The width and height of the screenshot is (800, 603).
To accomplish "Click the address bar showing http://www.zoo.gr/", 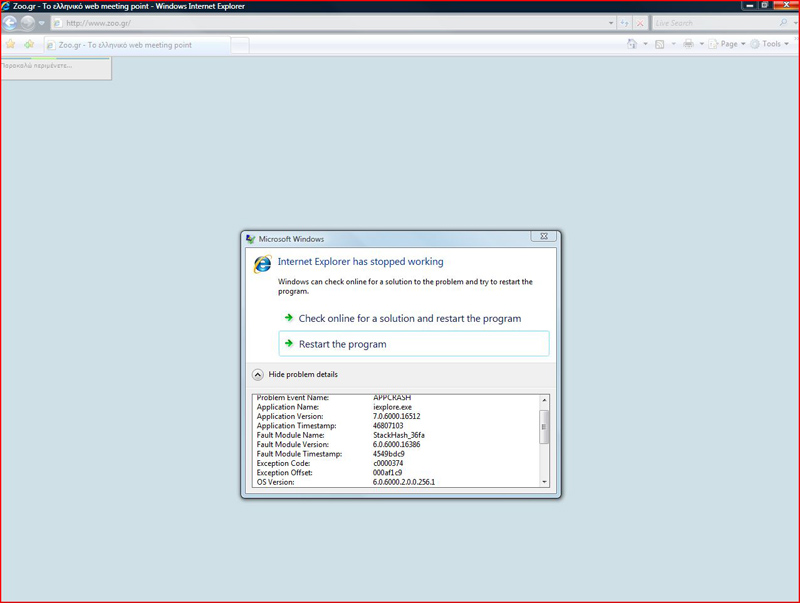I will [x=329, y=23].
